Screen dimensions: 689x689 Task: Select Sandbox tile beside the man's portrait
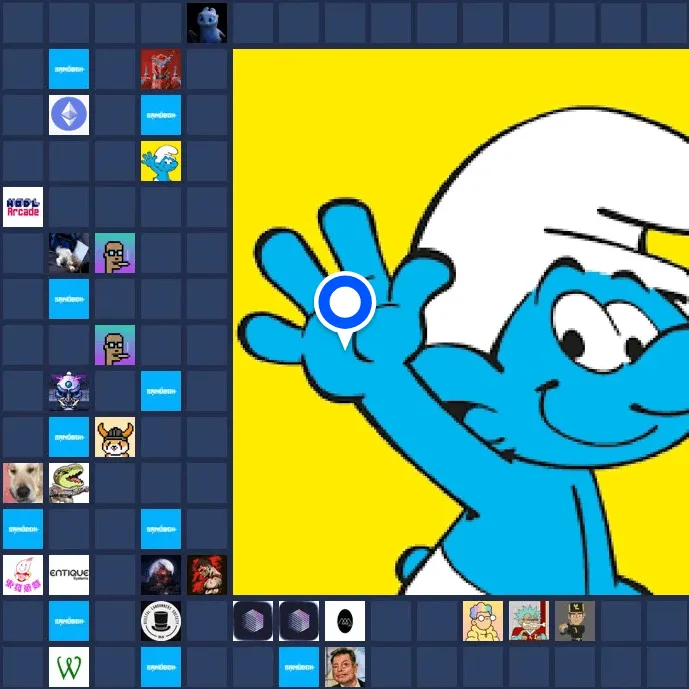pyautogui.click(x=299, y=667)
